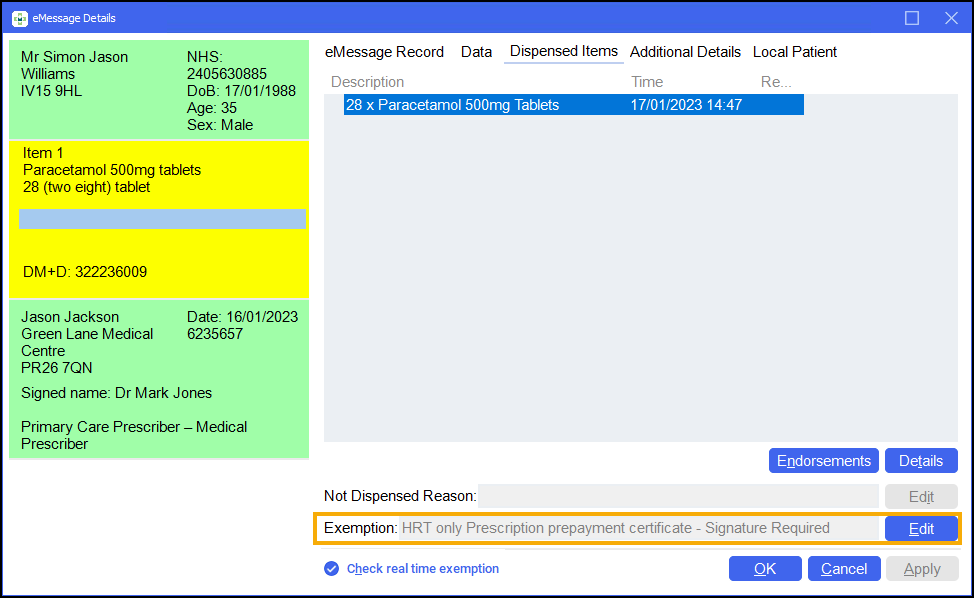Select the Dispensed Items tab

pos(564,52)
